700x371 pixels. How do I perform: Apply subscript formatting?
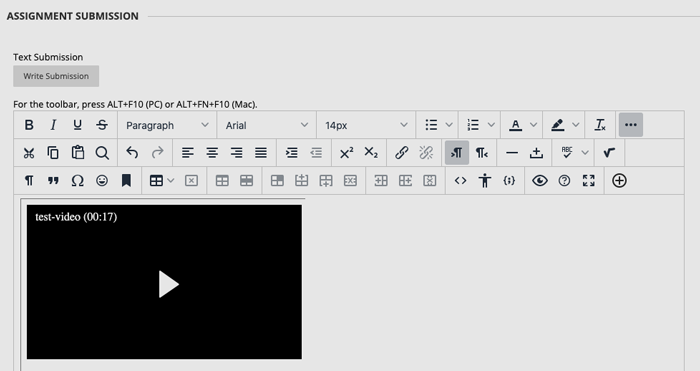click(x=371, y=153)
